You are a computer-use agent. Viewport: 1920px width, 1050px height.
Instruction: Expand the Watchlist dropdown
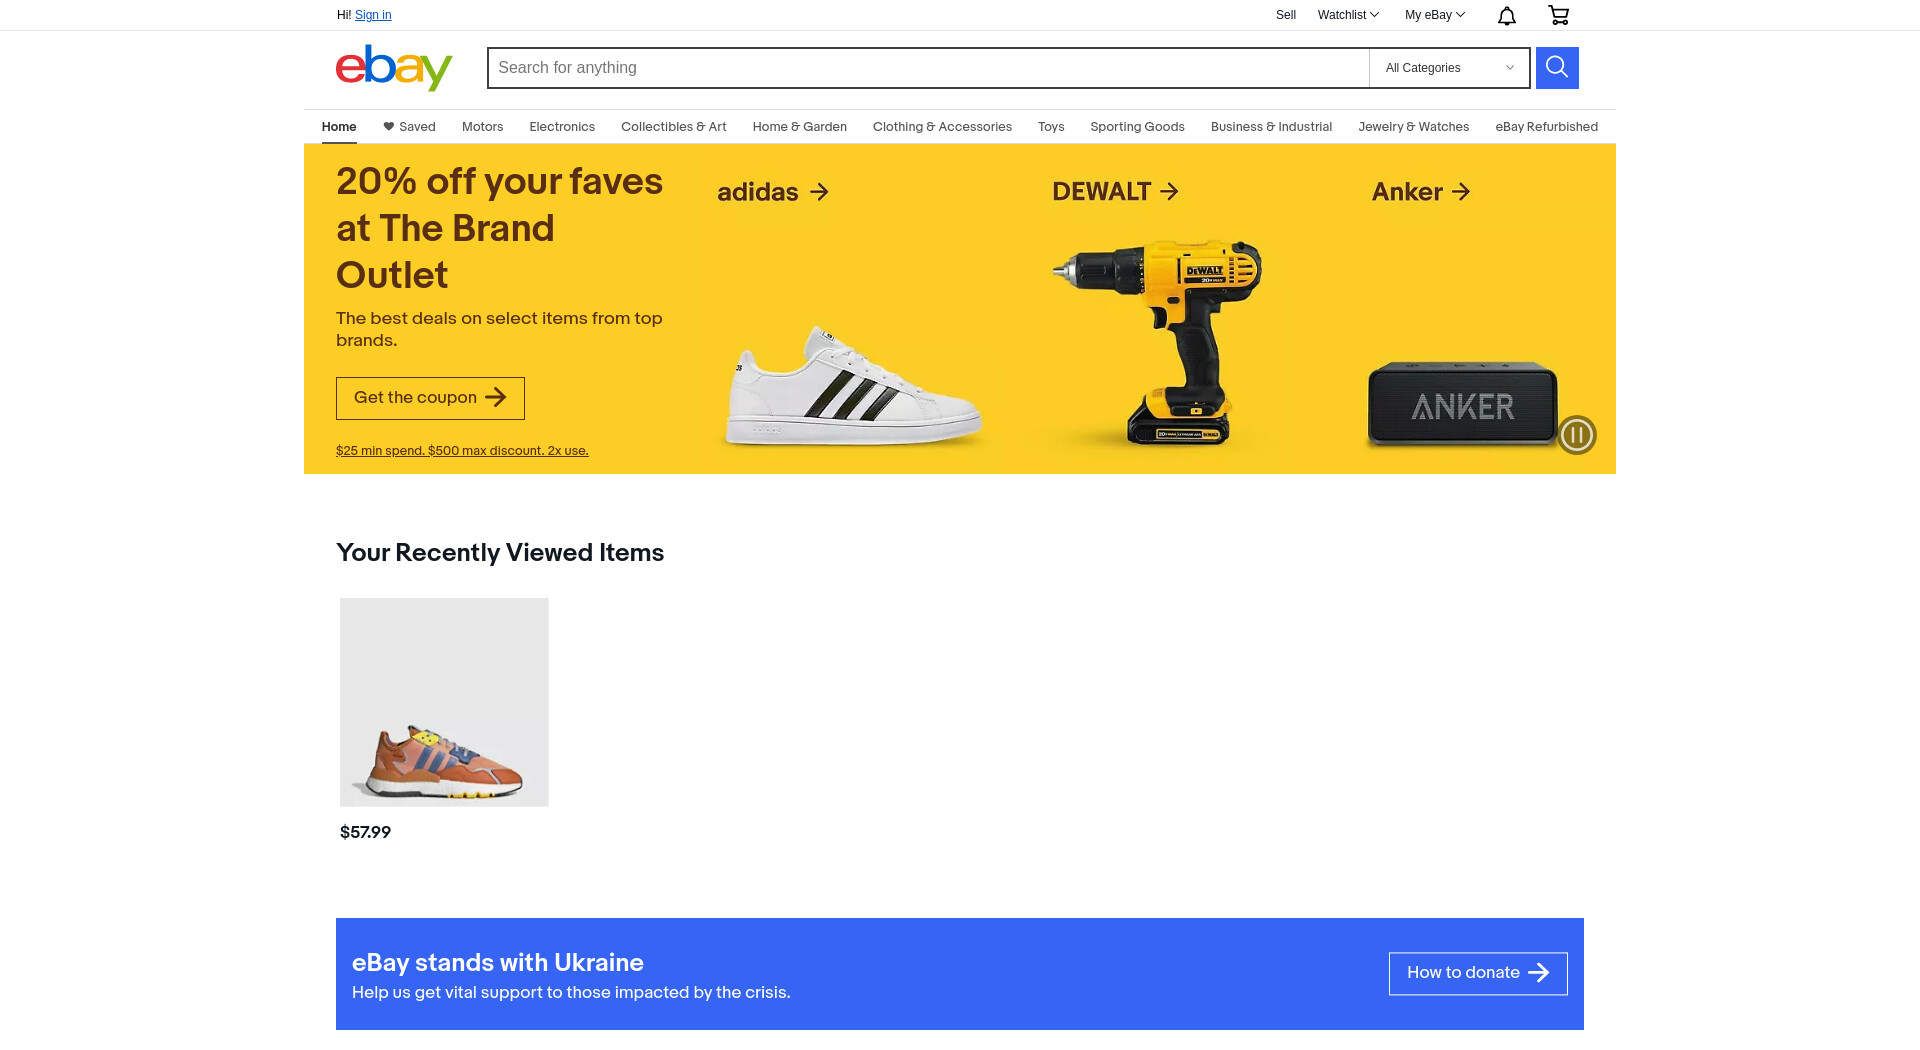[x=1348, y=15]
